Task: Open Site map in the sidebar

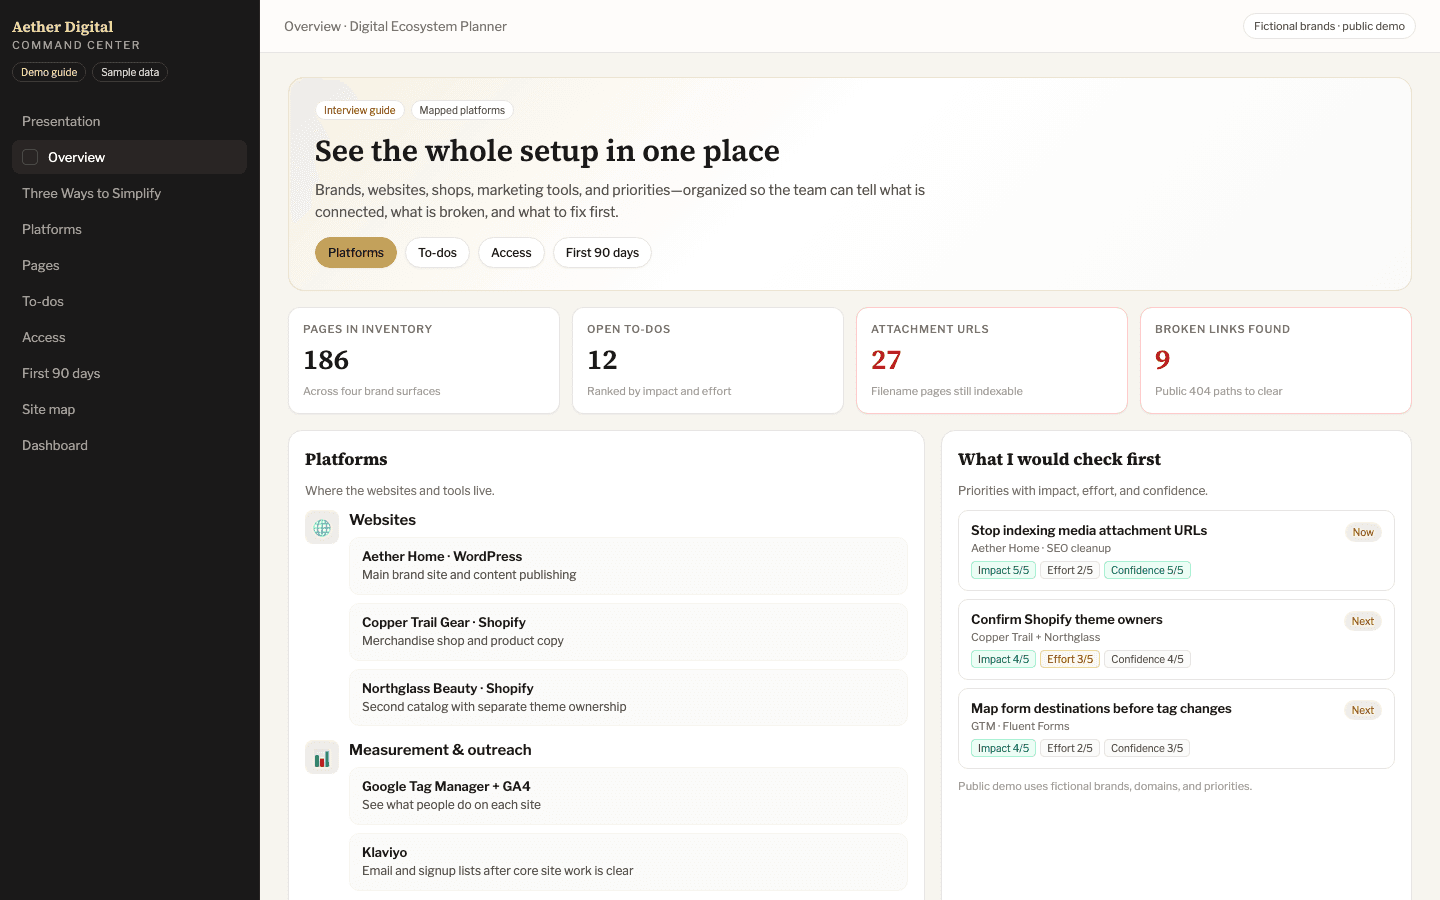Action: tap(129, 409)
